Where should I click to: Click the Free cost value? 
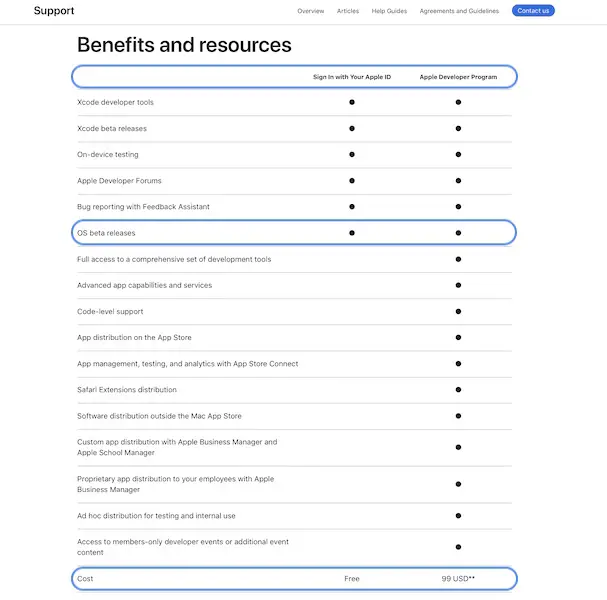tap(352, 579)
